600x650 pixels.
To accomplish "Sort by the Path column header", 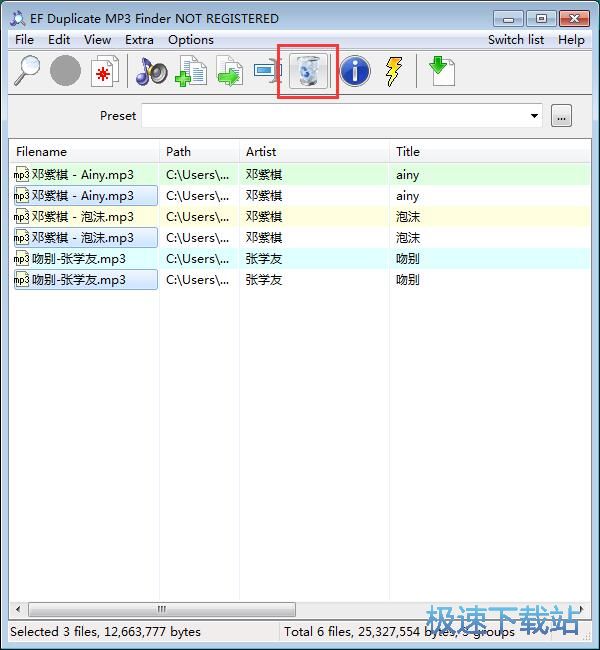I will pos(199,152).
